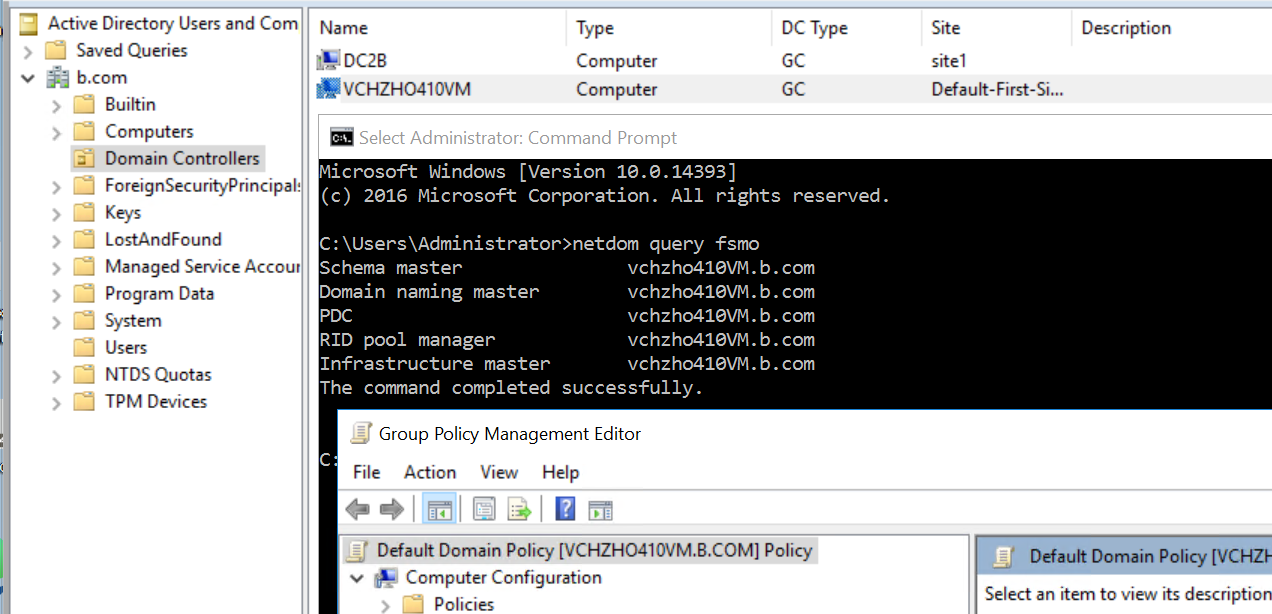Screen dimensions: 1272x614
Task: Click the Properties toolbar icon in Group Policy Editor
Action: pos(485,510)
